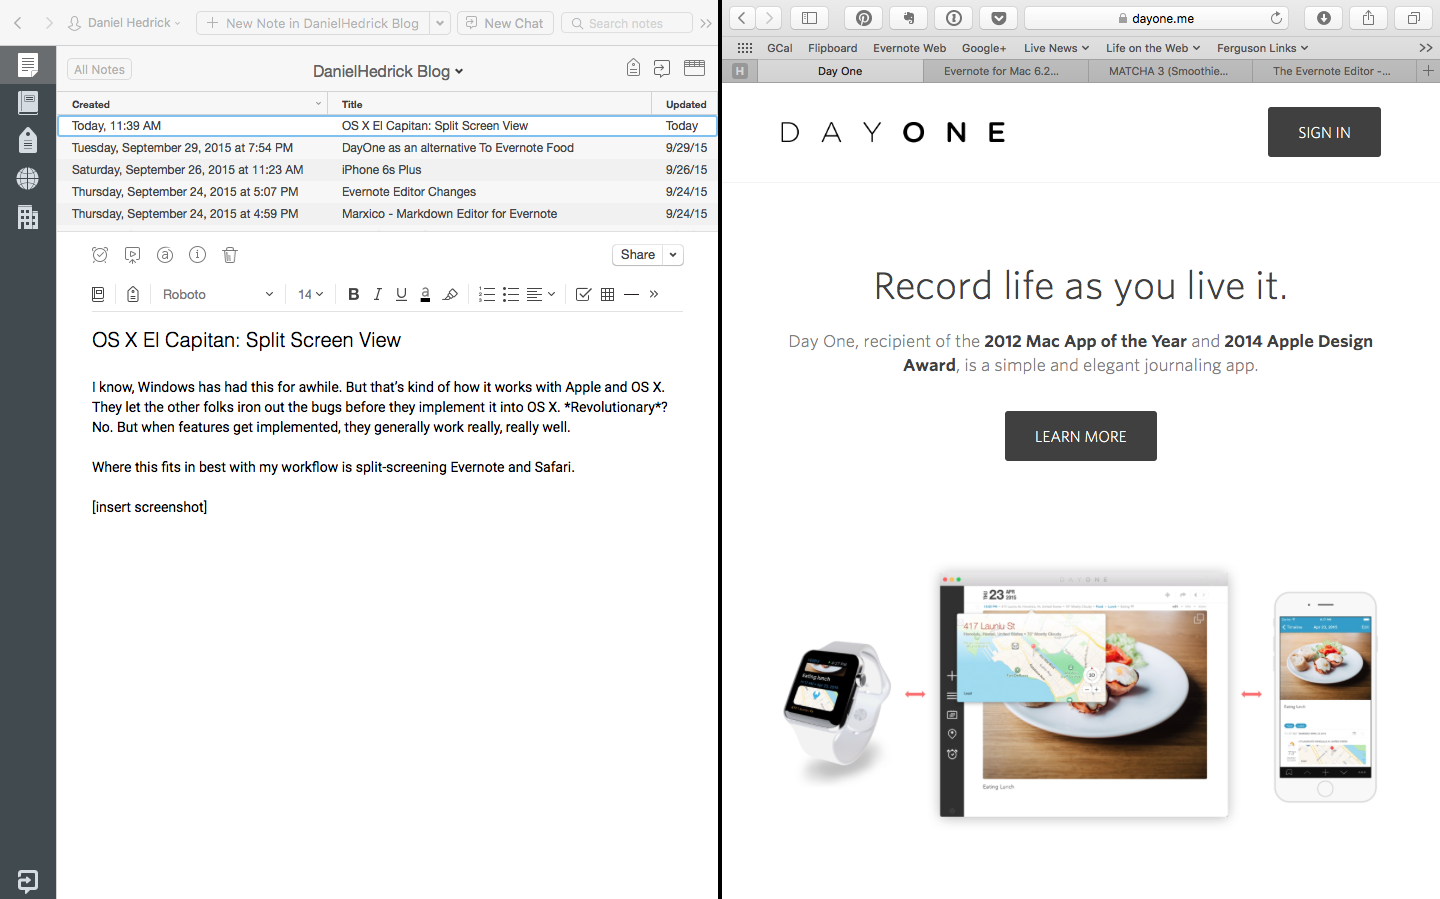Switch to the MATCHA 3 Smoothie tab
1440x899 pixels.
click(x=1170, y=71)
